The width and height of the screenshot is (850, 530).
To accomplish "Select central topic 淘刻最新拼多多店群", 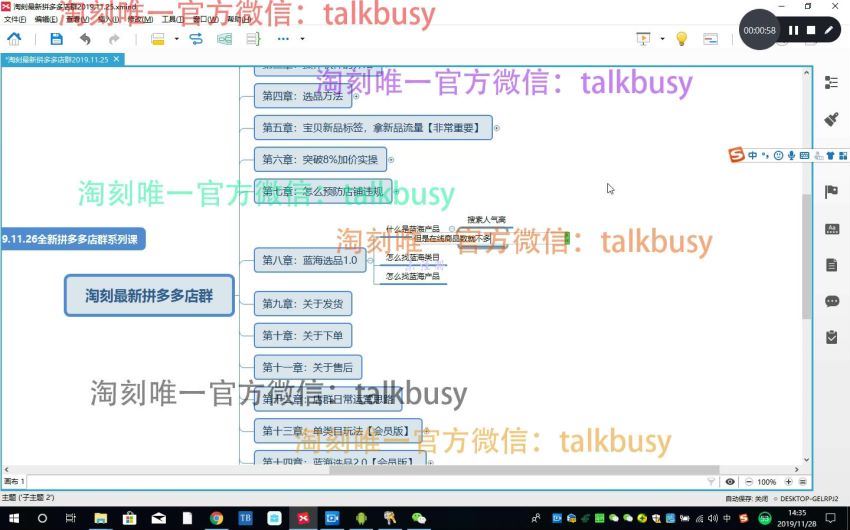I will (149, 295).
